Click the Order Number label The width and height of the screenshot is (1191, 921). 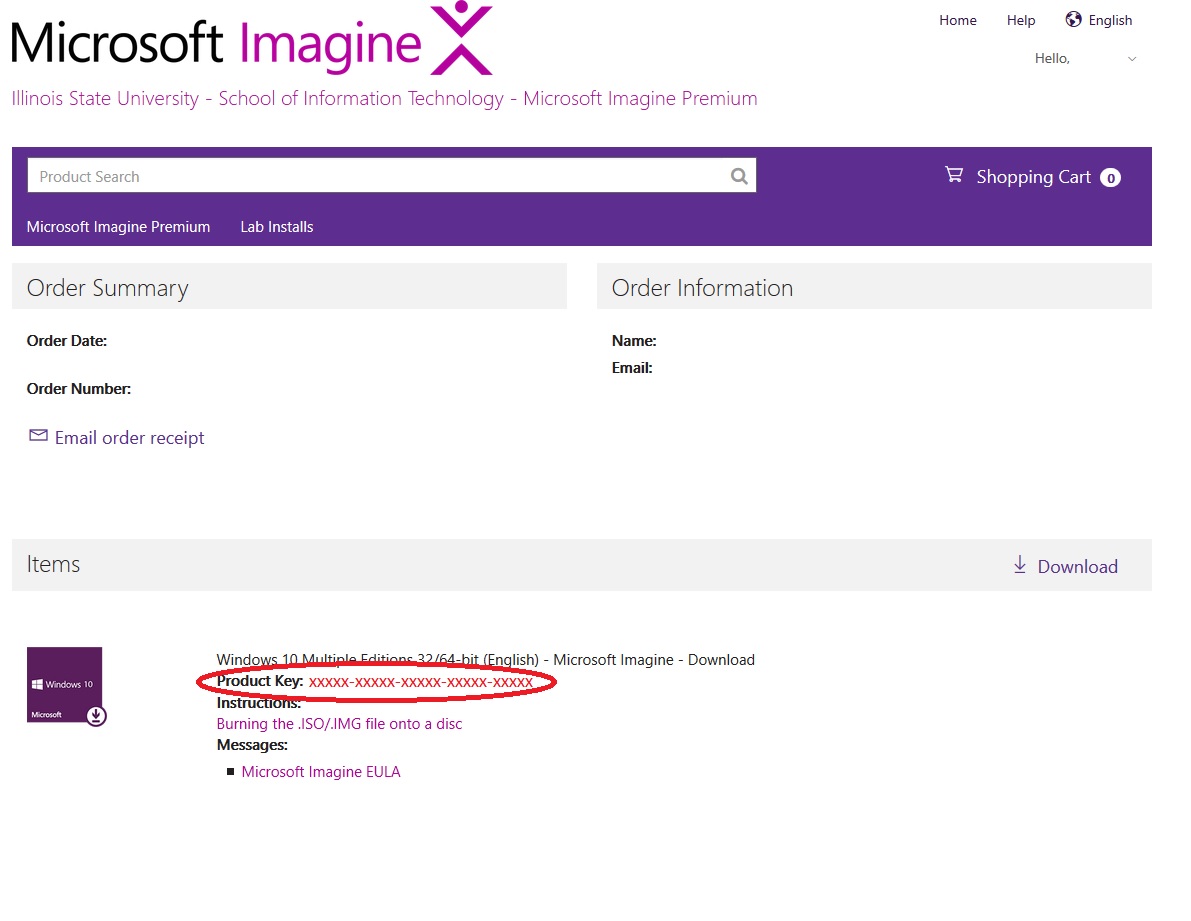pos(79,389)
